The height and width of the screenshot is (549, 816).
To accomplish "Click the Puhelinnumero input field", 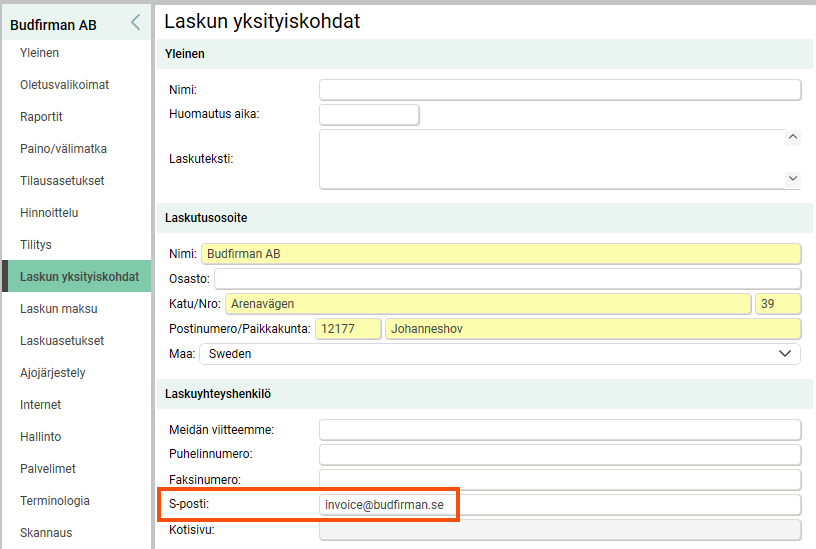I will pyautogui.click(x=560, y=455).
